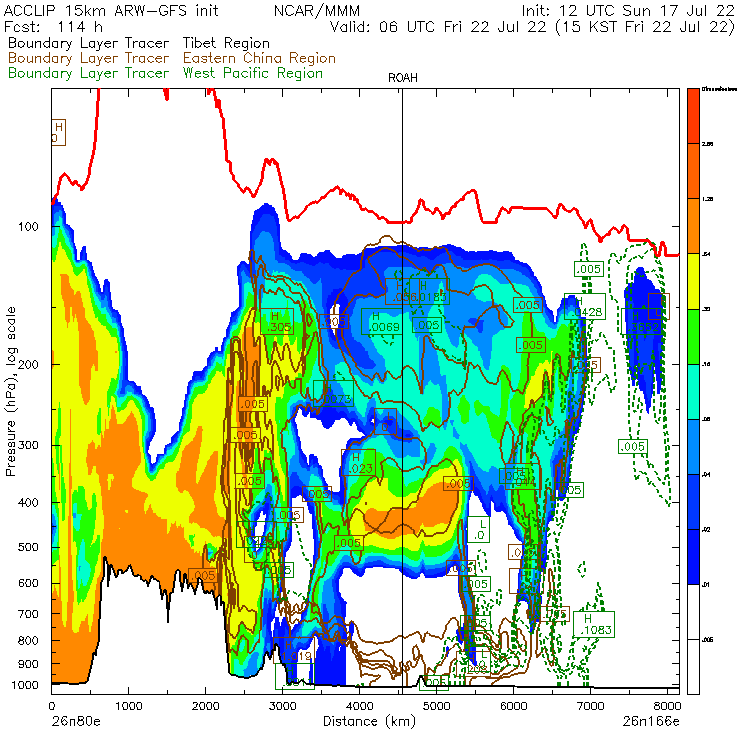Viewport: 740px width, 740px height.
Task: Click the 400 hPa pressure tick label
Action: click(28, 503)
